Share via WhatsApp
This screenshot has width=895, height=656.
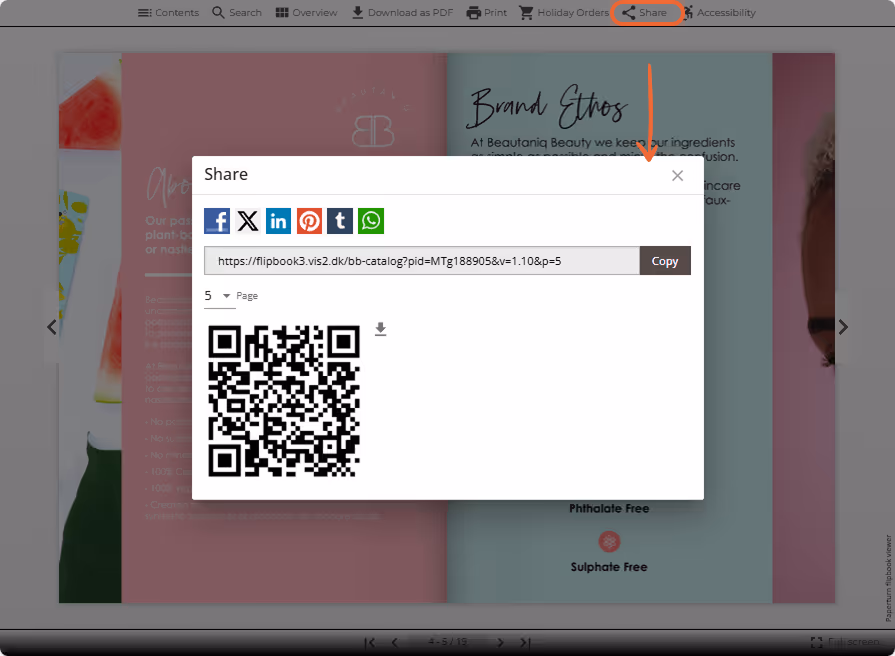pyautogui.click(x=371, y=221)
